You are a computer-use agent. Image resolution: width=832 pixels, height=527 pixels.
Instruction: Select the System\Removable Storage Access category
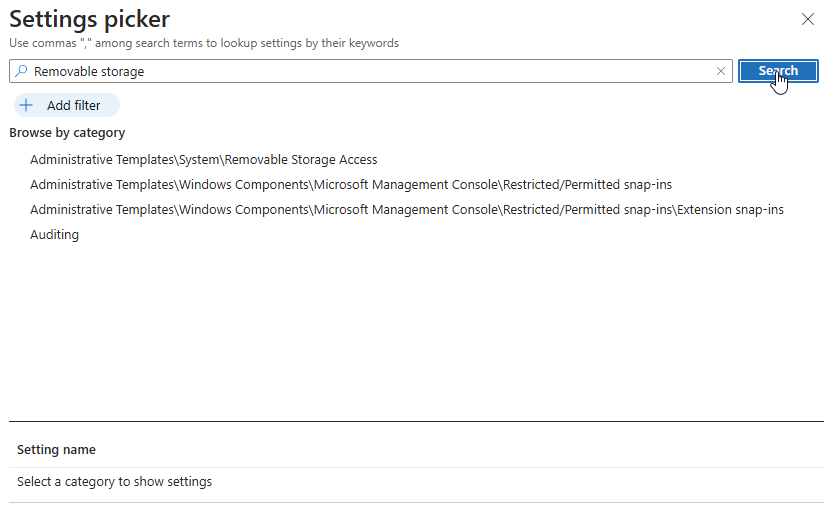click(x=203, y=159)
